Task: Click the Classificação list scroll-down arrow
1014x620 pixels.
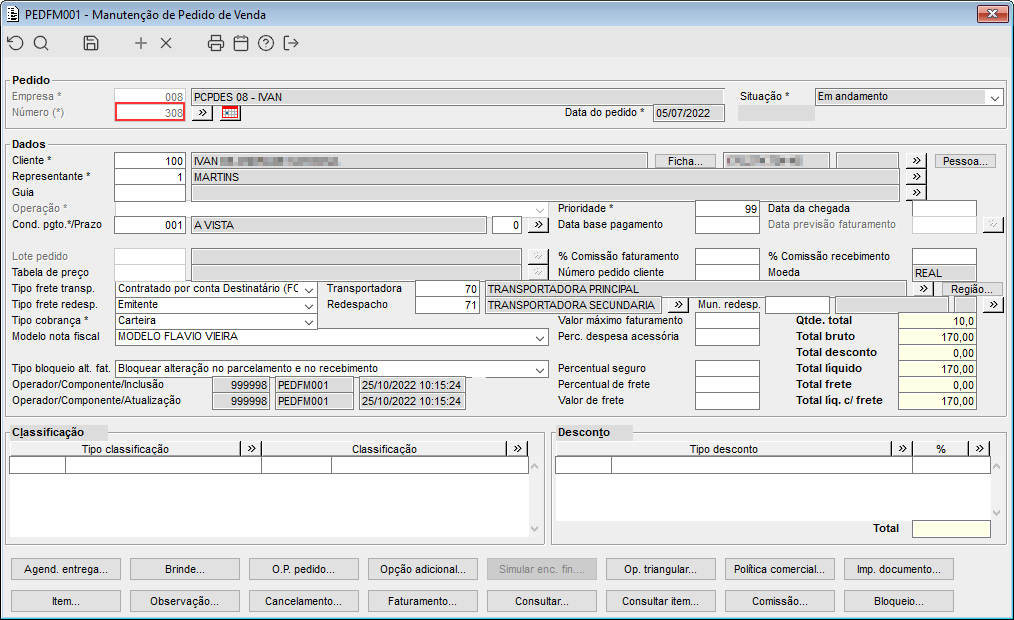Action: click(x=536, y=528)
